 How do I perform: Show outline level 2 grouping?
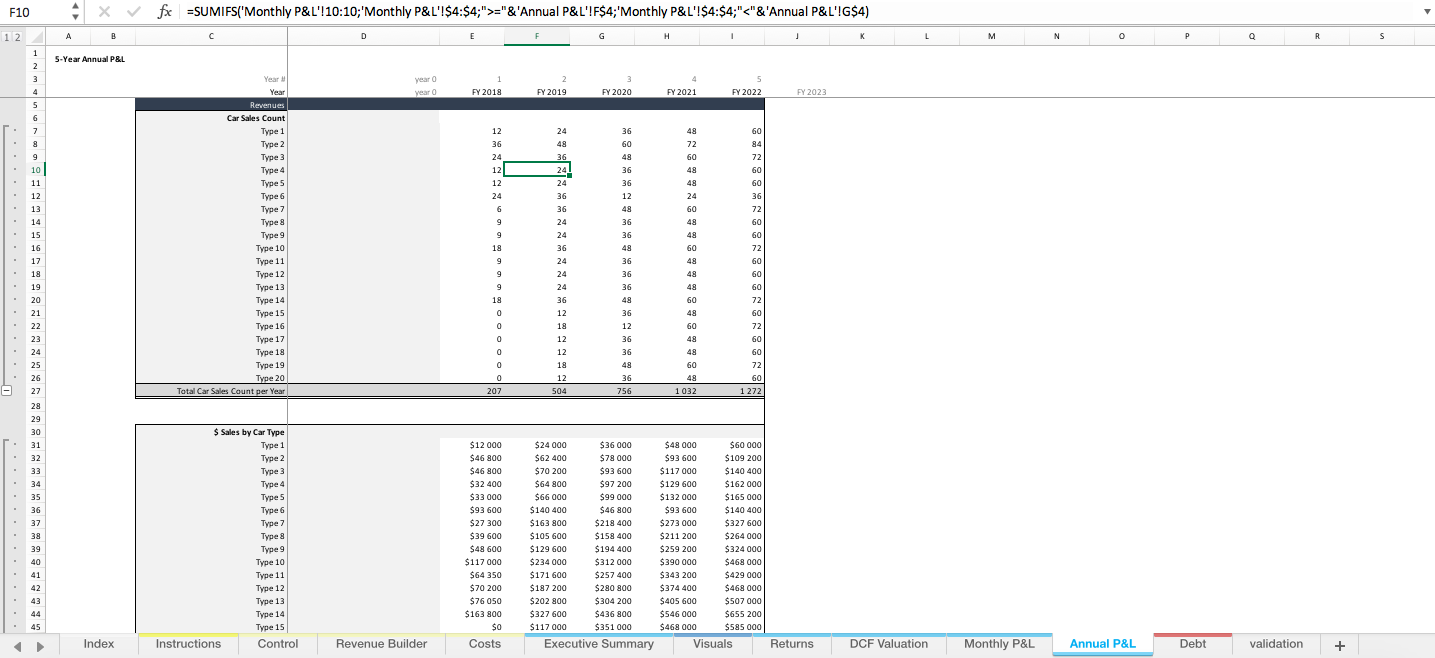(x=15, y=37)
